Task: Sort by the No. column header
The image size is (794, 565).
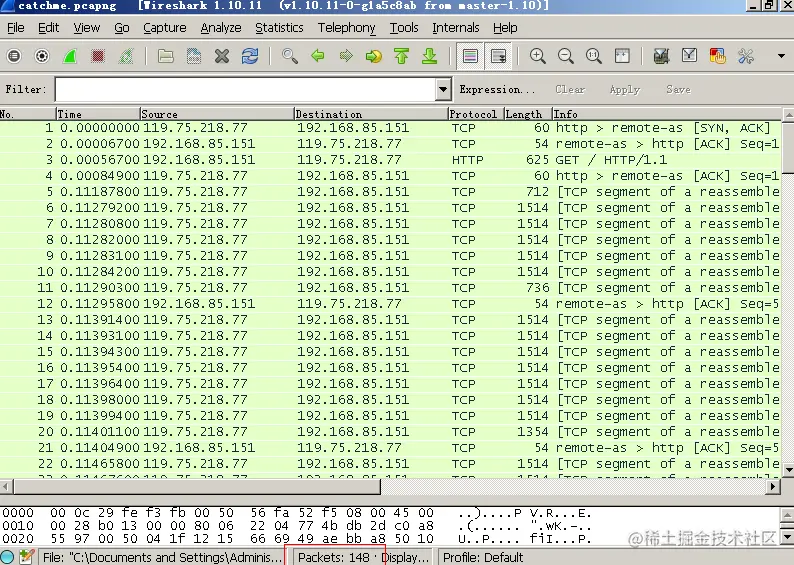Action: click(27, 114)
